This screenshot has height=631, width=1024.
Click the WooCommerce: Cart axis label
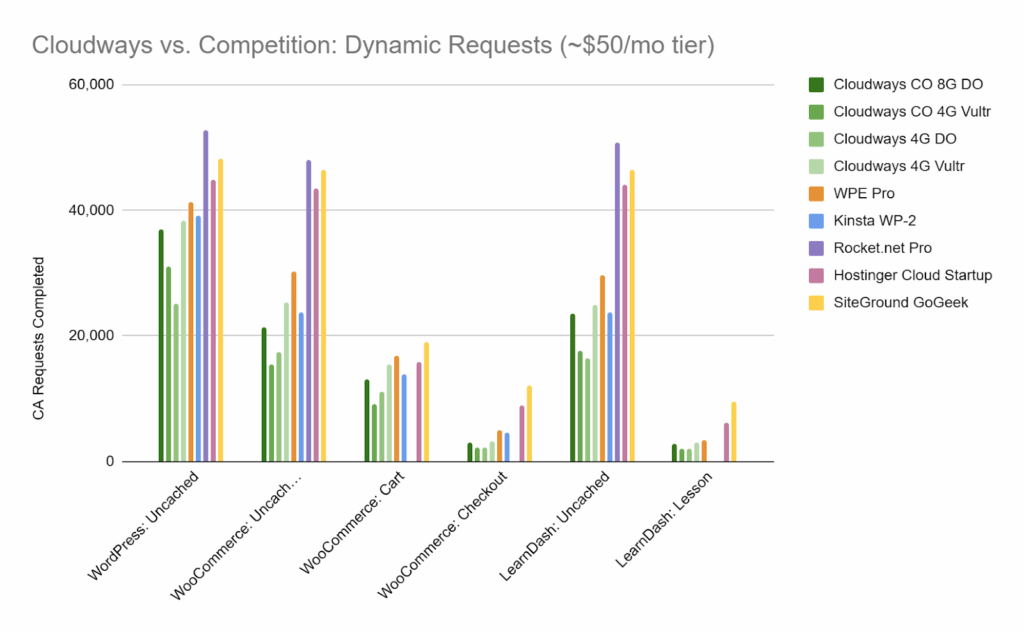pyautogui.click(x=349, y=522)
